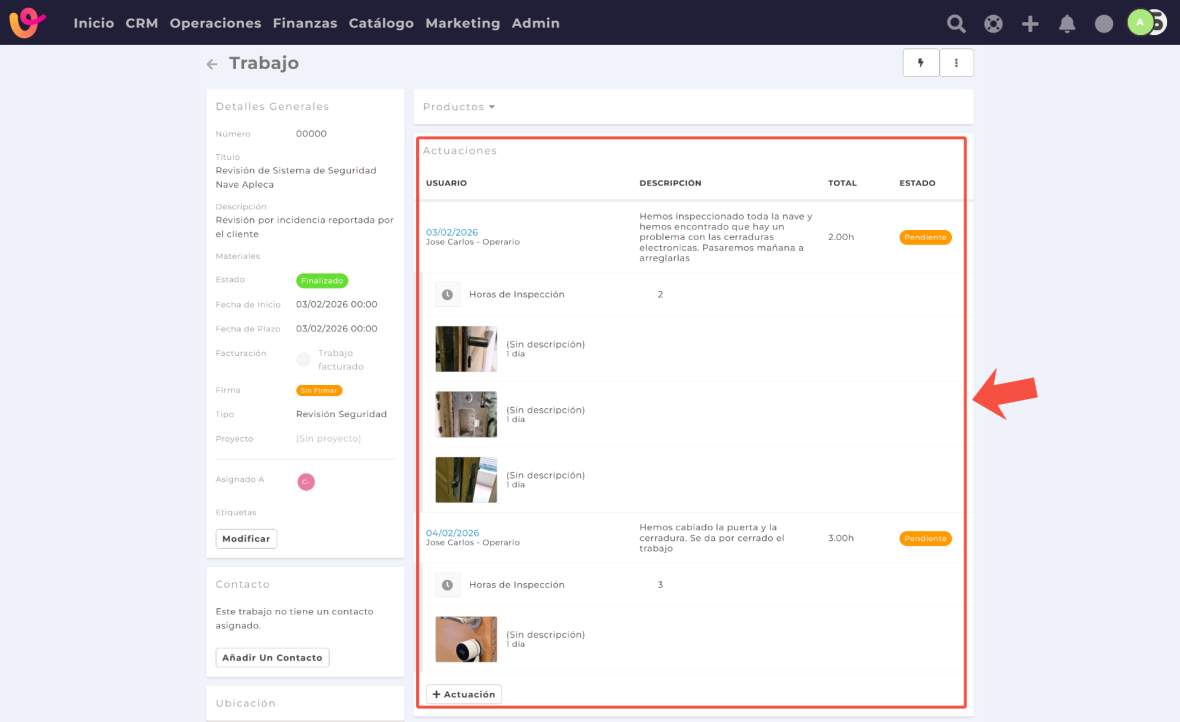Click the lightning bolt quick actions button
1180x722 pixels.
920,63
